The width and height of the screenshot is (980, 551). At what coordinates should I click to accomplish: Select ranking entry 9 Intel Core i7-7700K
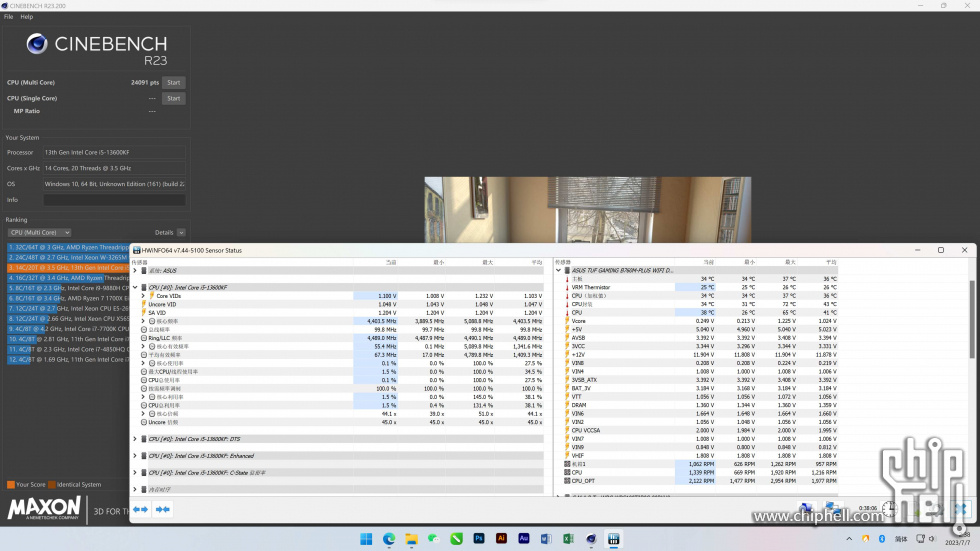click(x=68, y=329)
